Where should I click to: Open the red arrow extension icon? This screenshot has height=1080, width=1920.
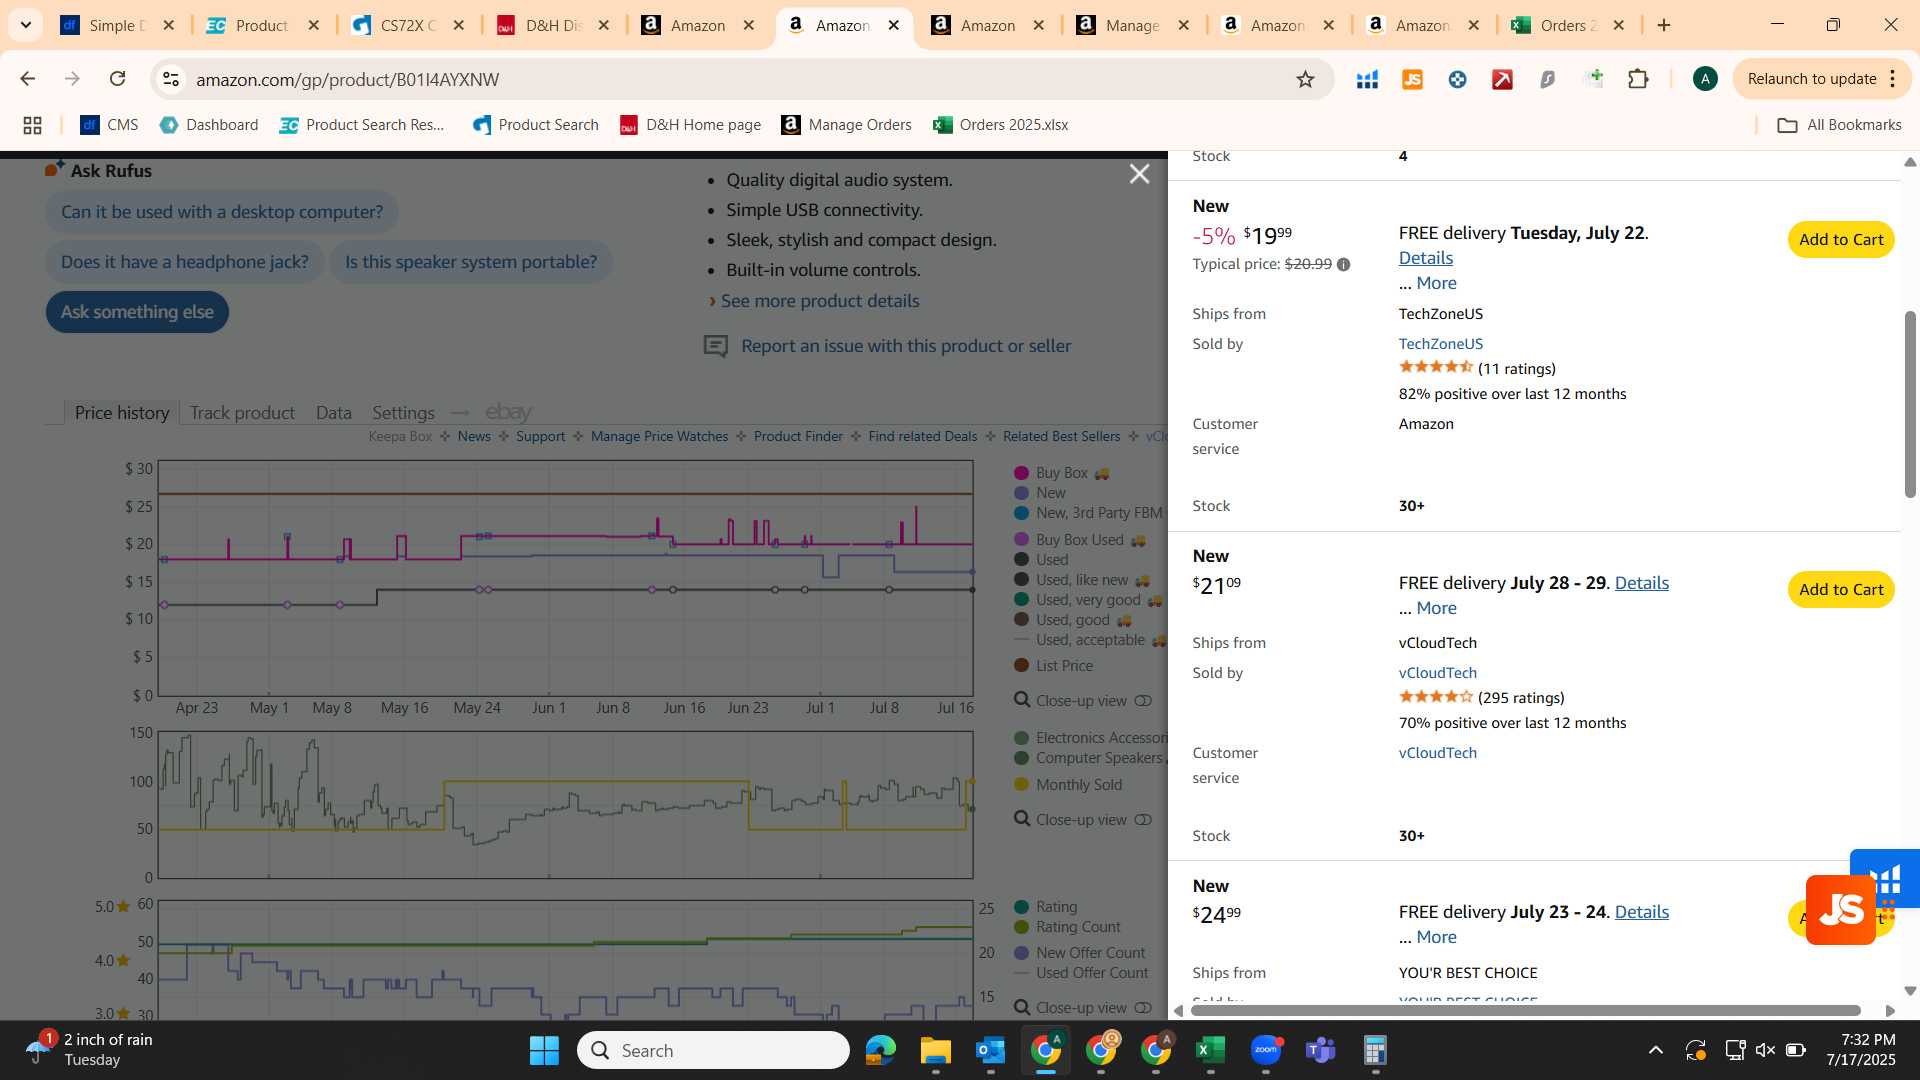(x=1502, y=79)
